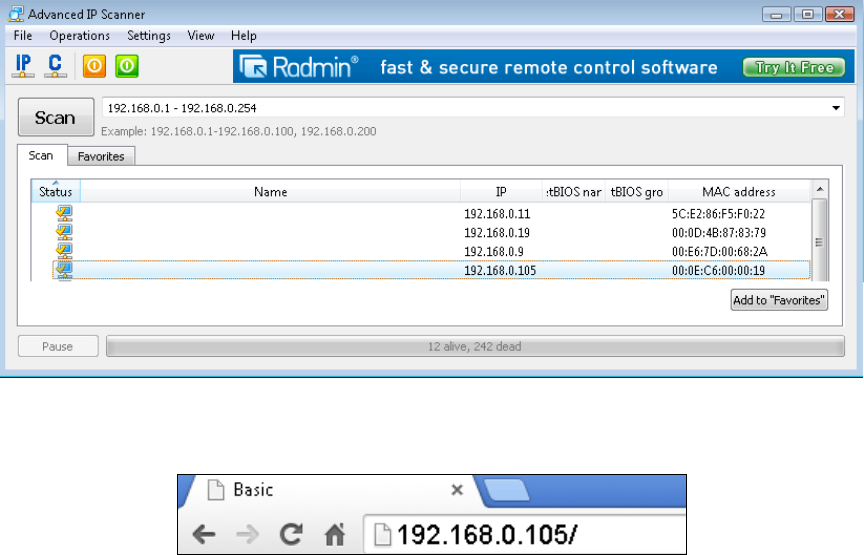
Task: Open the File menu
Action: 23,36
